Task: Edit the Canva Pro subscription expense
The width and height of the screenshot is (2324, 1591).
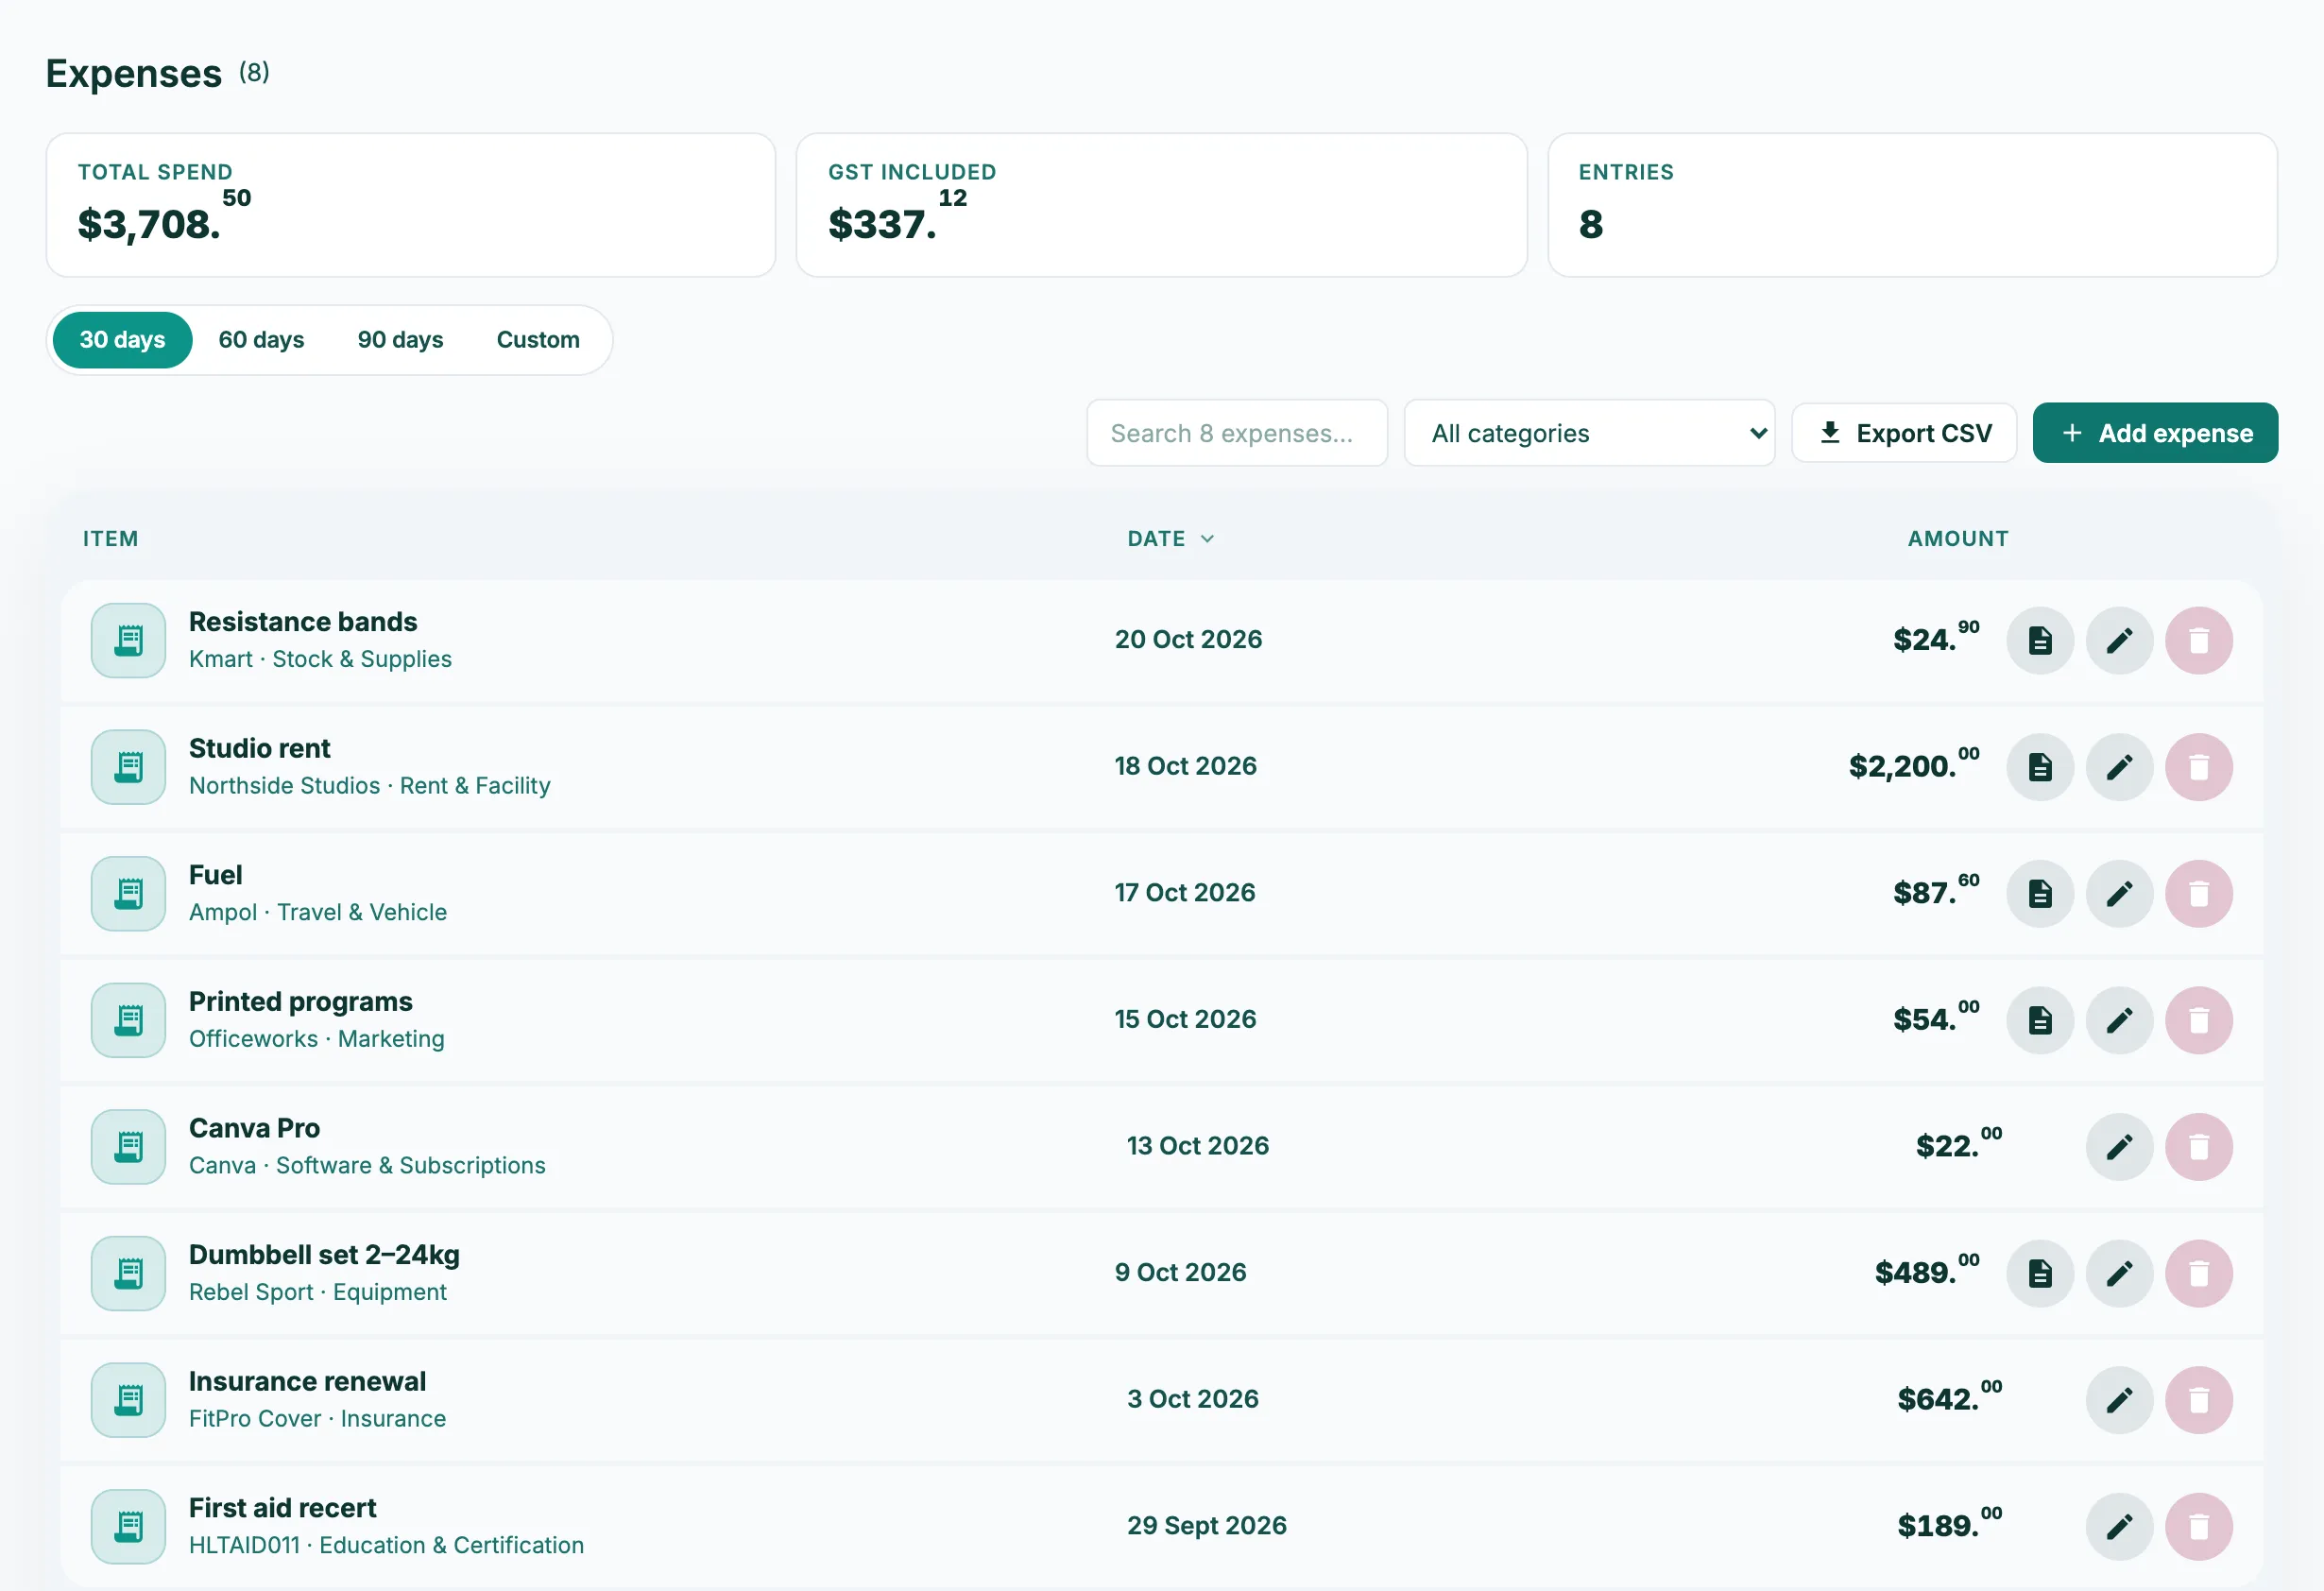Action: point(2119,1146)
